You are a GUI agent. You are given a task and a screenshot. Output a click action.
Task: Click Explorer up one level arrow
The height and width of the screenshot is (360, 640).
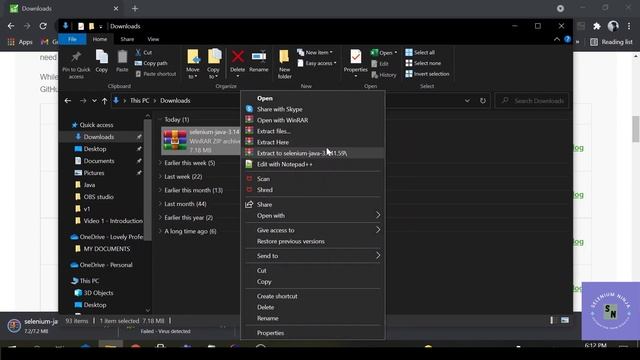104,100
